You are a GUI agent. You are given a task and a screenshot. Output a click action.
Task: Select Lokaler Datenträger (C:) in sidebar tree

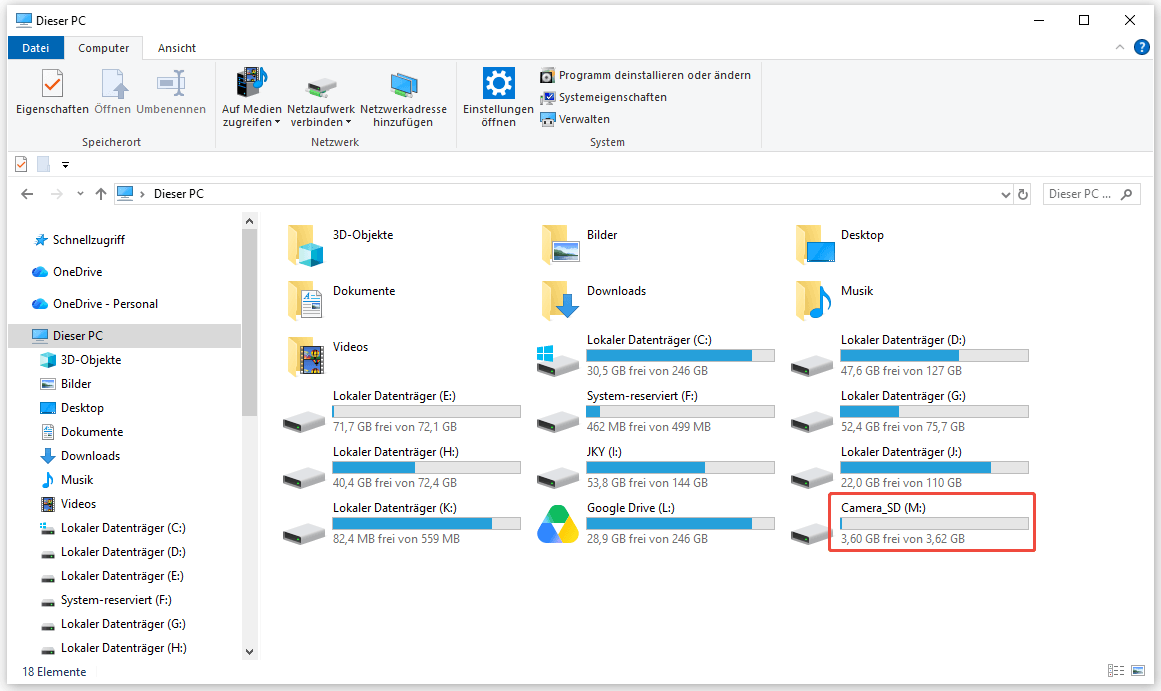coord(123,528)
